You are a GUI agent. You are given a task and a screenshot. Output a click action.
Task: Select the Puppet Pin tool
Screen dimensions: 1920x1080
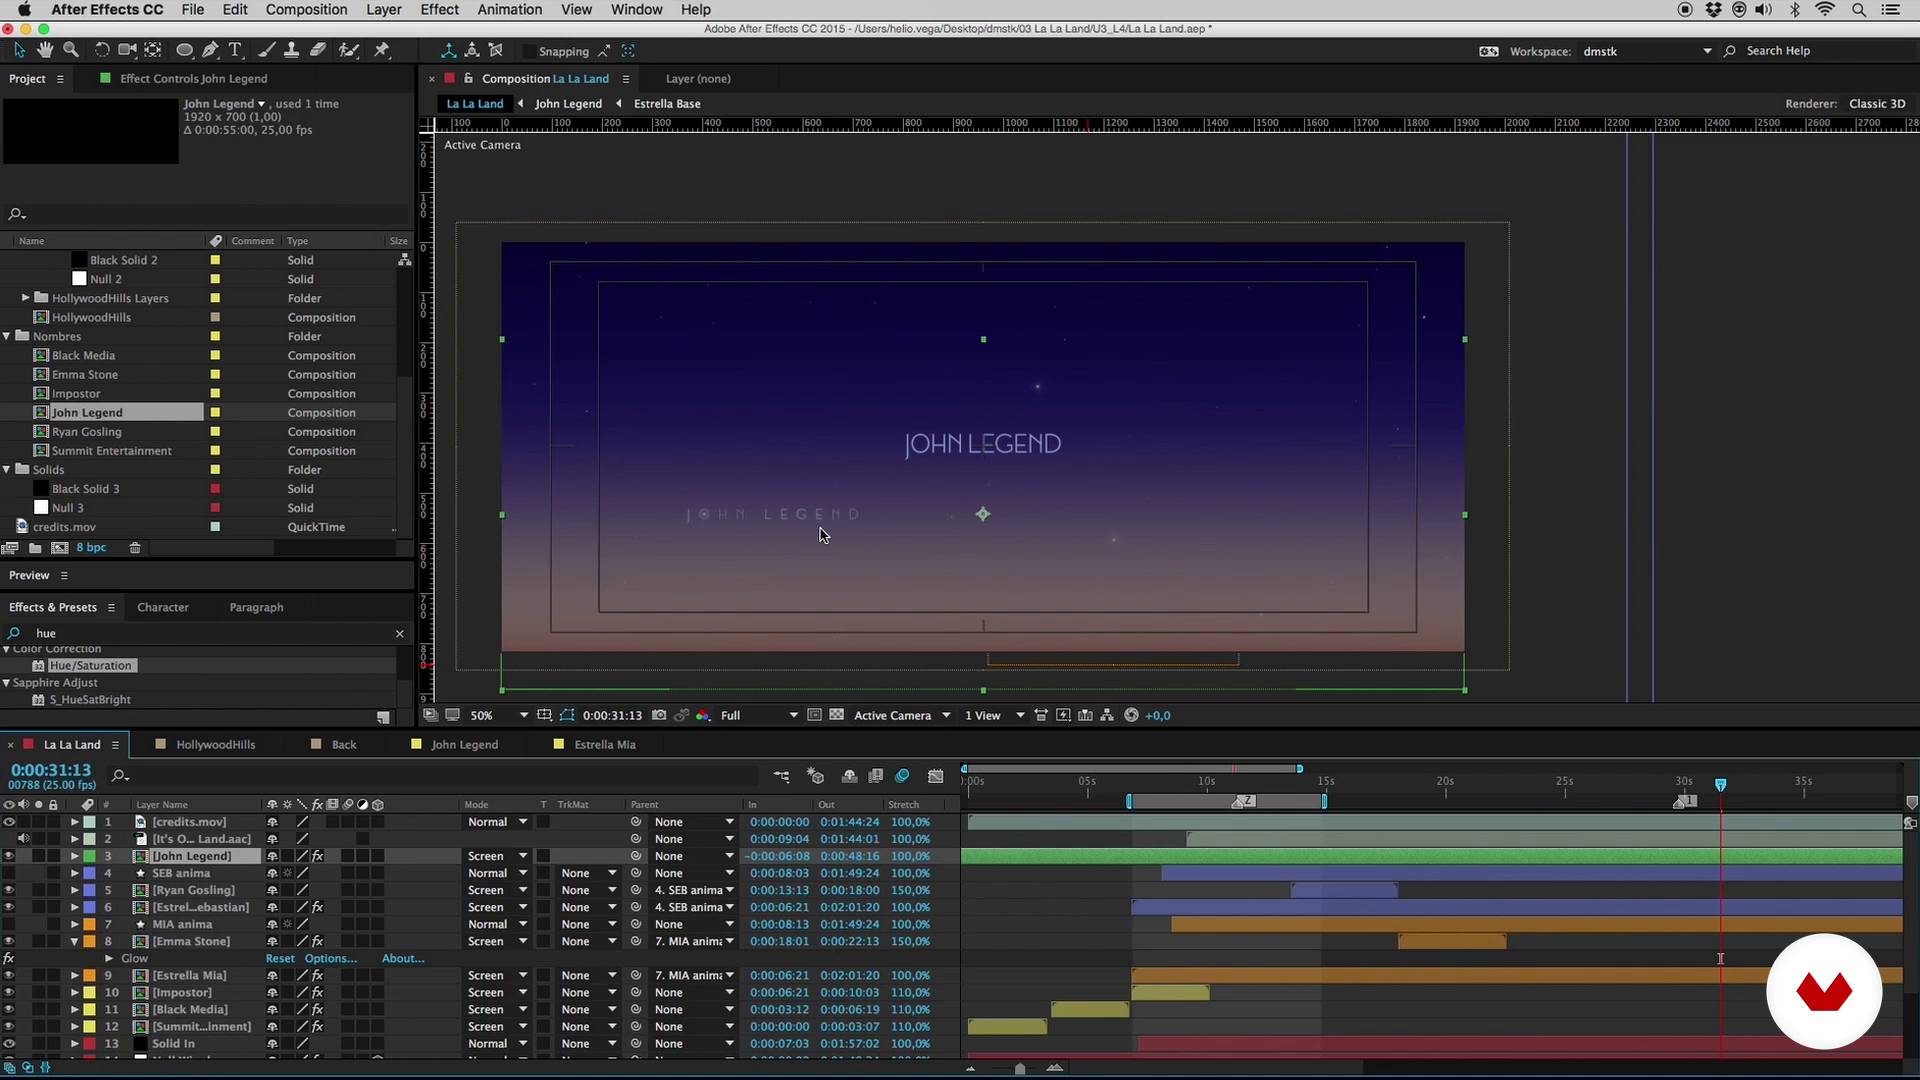click(x=381, y=50)
